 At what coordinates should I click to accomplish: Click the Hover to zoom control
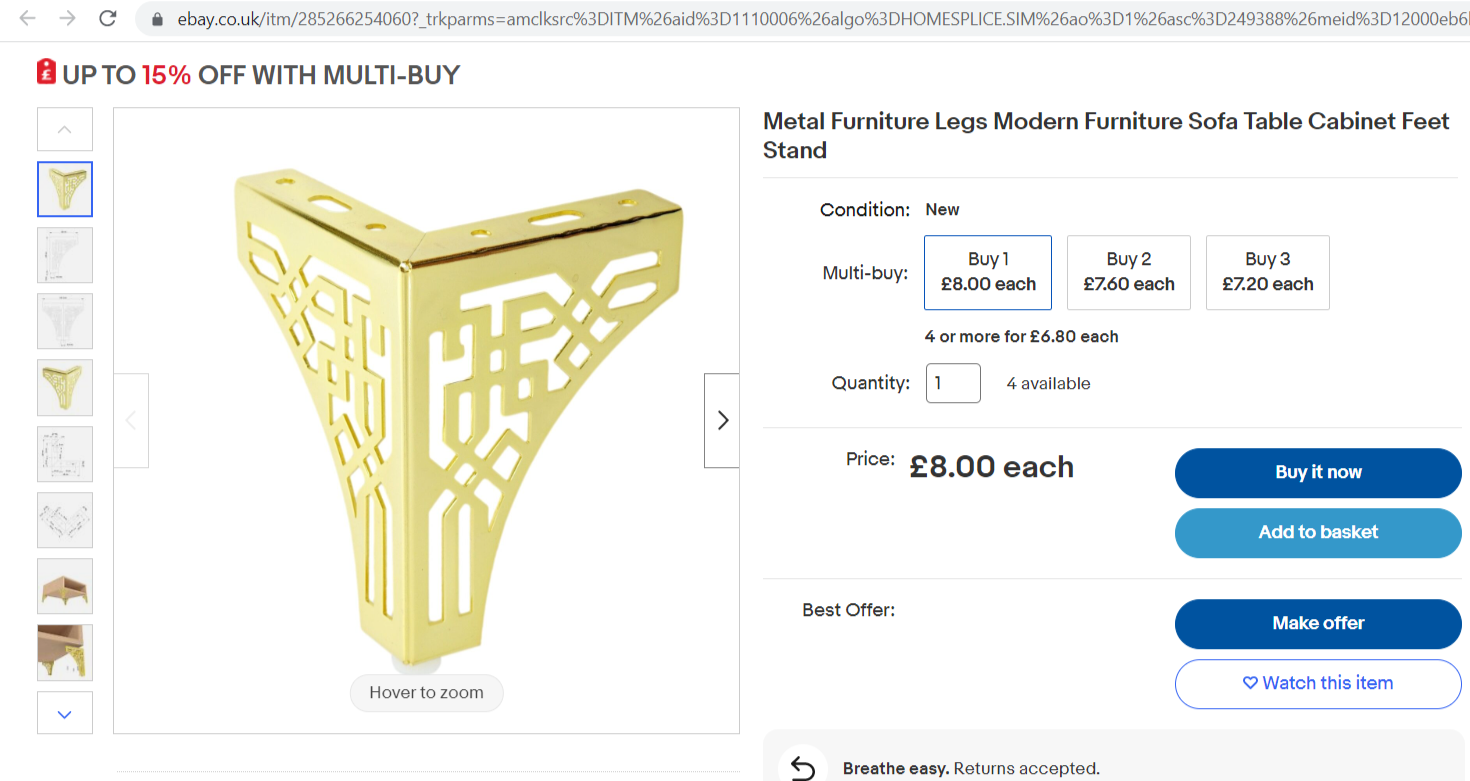point(426,692)
